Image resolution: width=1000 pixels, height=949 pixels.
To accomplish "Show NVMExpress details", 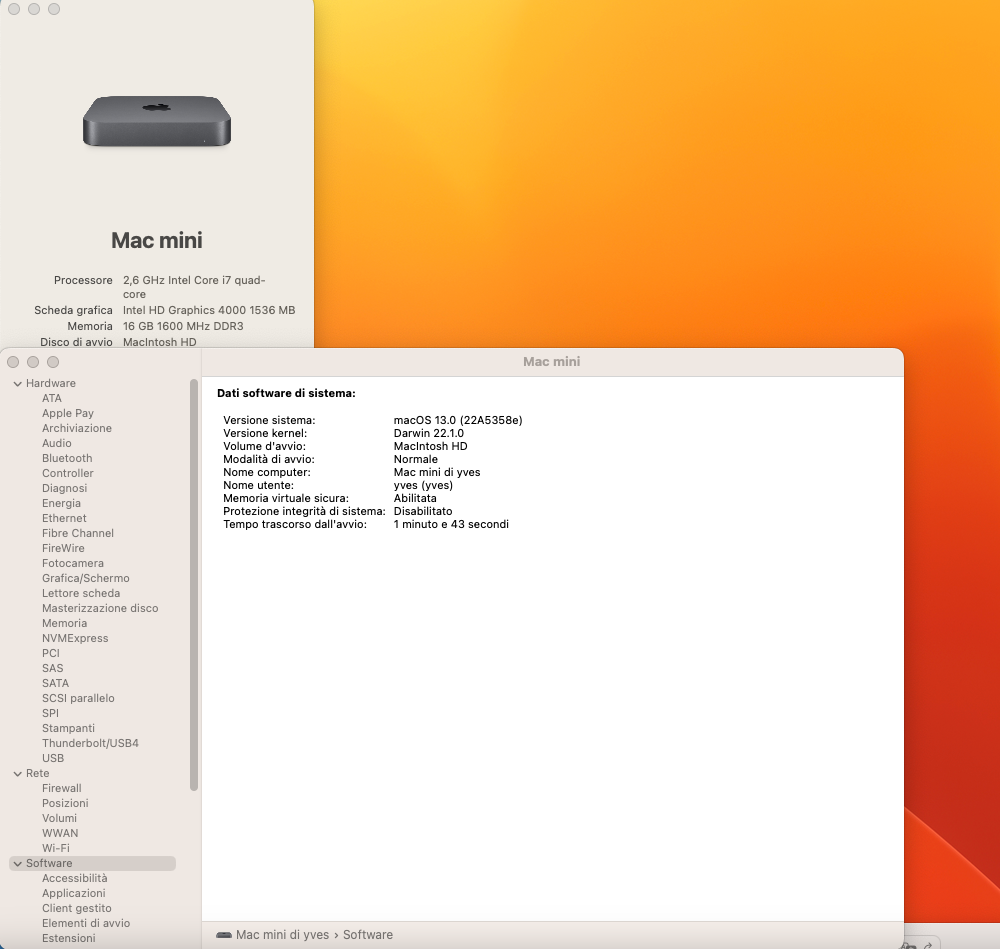I will [75, 638].
